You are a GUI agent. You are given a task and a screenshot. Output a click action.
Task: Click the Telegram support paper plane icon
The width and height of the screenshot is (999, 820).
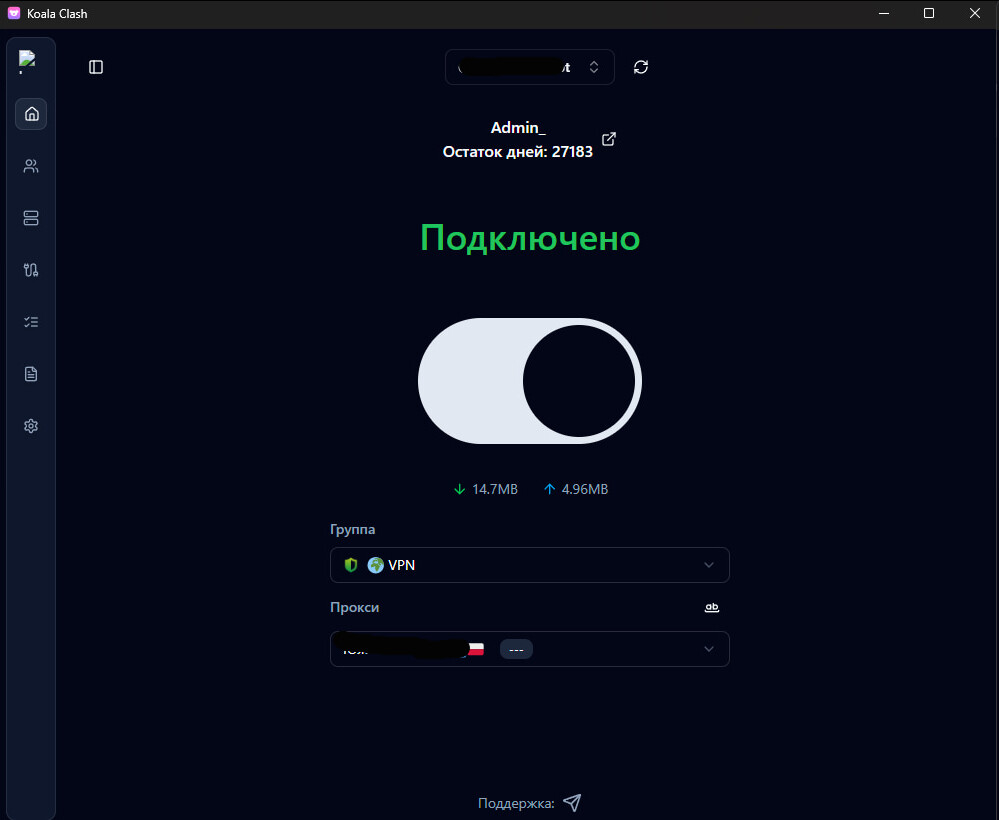coord(572,803)
